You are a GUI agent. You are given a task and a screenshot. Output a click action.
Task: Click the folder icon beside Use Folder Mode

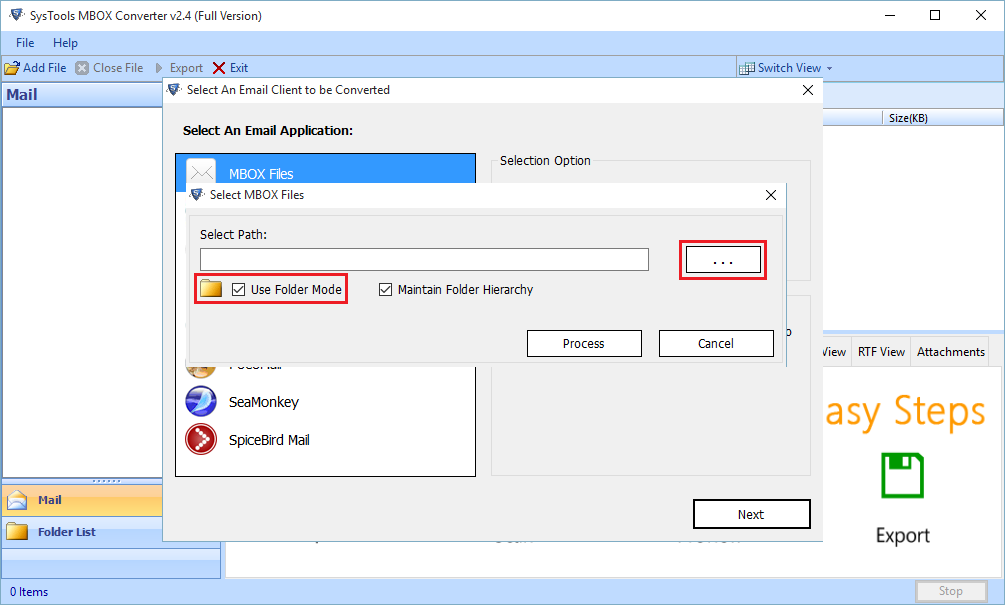(x=211, y=289)
